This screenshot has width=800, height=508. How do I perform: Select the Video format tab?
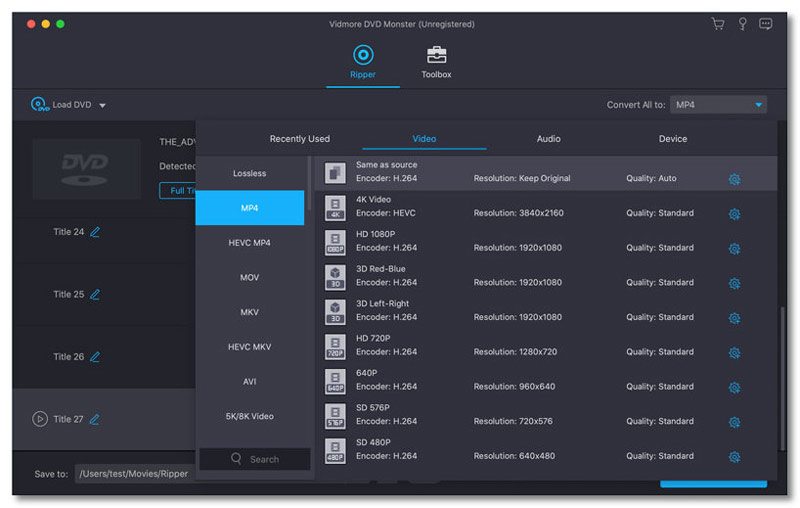tap(424, 139)
